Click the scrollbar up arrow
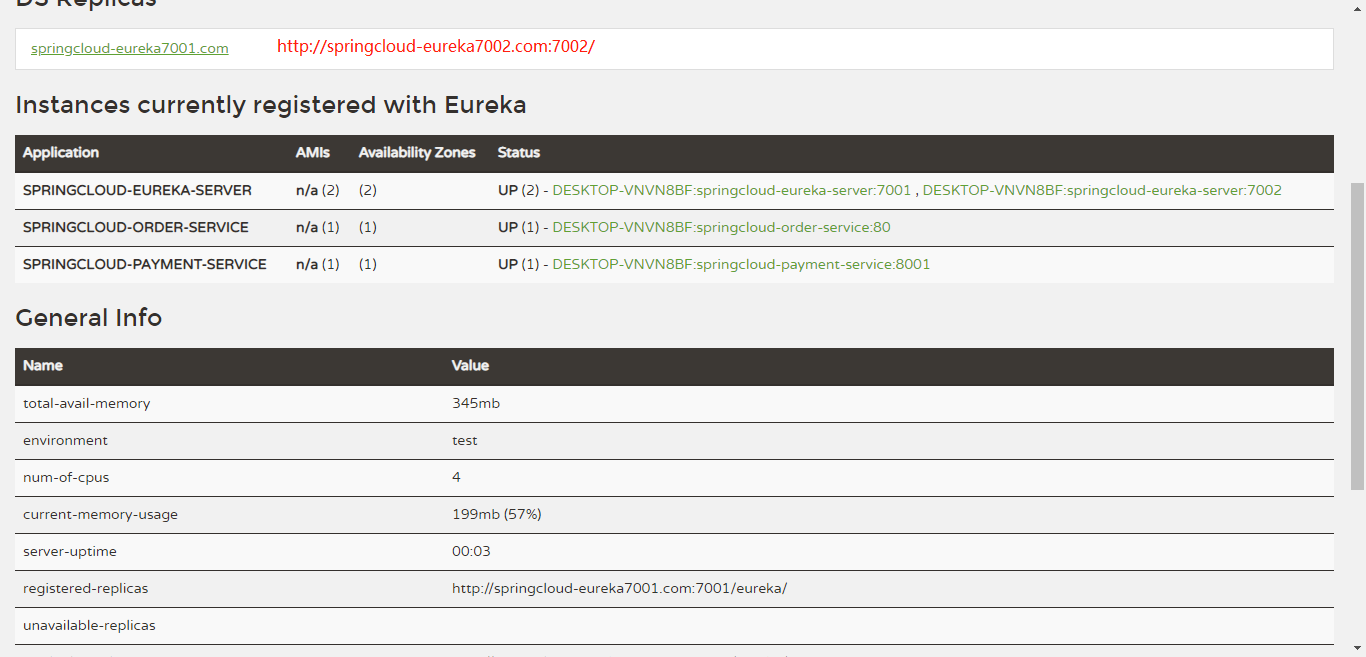The width and height of the screenshot is (1366, 657). 1357,8
